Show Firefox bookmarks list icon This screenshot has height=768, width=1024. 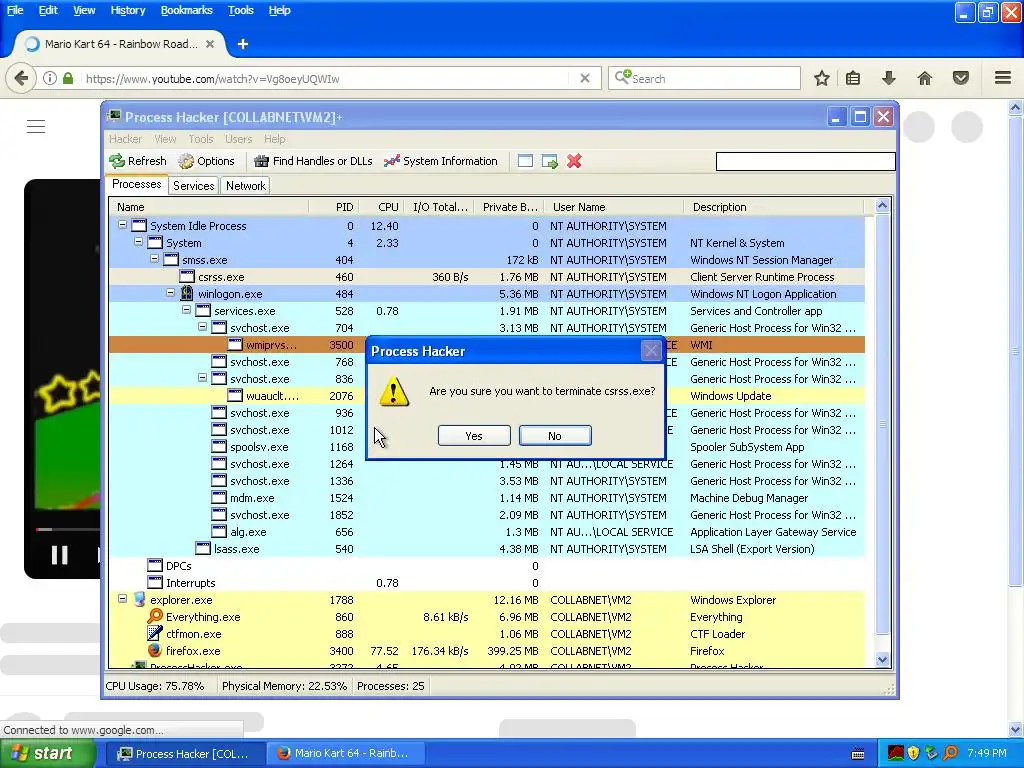click(x=853, y=78)
